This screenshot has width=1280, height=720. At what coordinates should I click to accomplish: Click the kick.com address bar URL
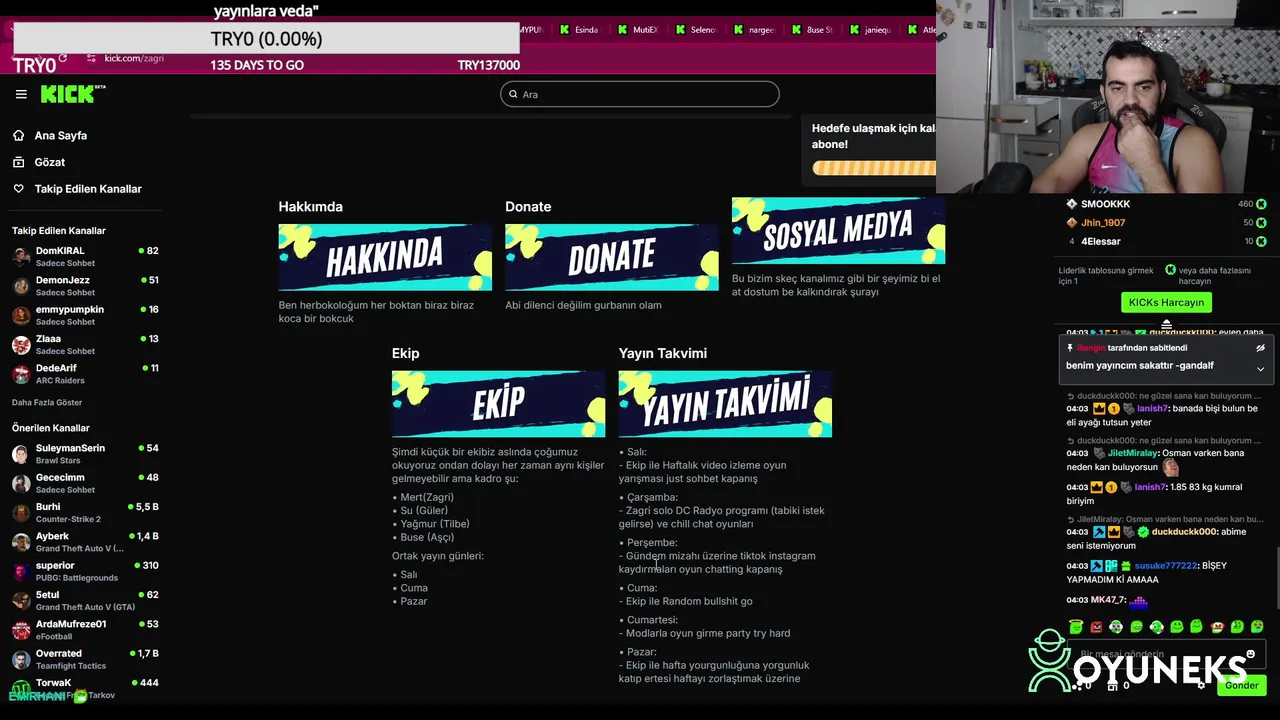[133, 58]
